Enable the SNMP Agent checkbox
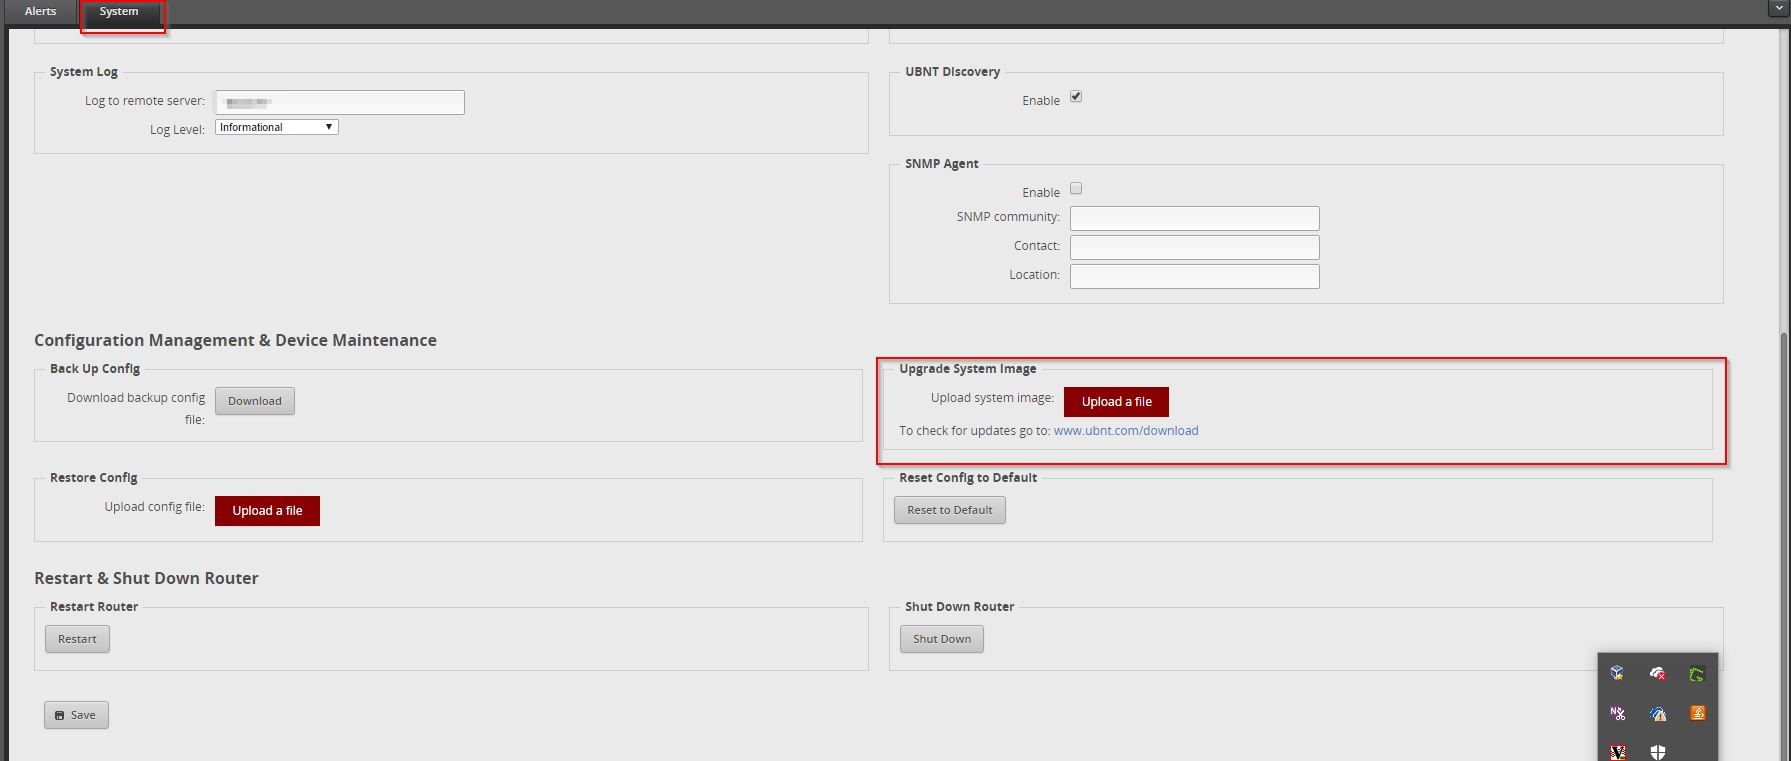Viewport: 1791px width, 761px height. (x=1076, y=189)
